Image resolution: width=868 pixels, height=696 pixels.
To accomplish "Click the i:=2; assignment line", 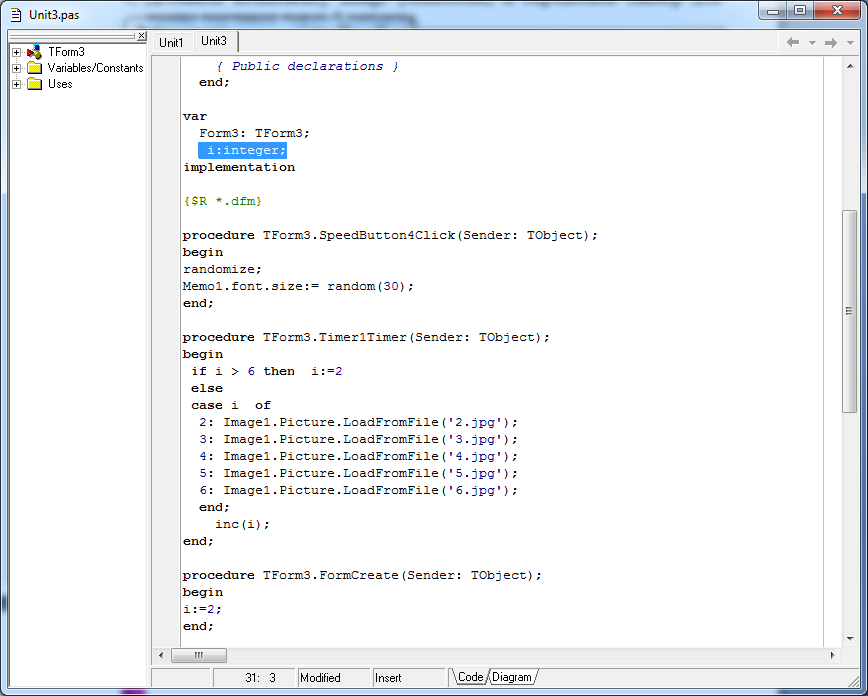I will point(202,609).
